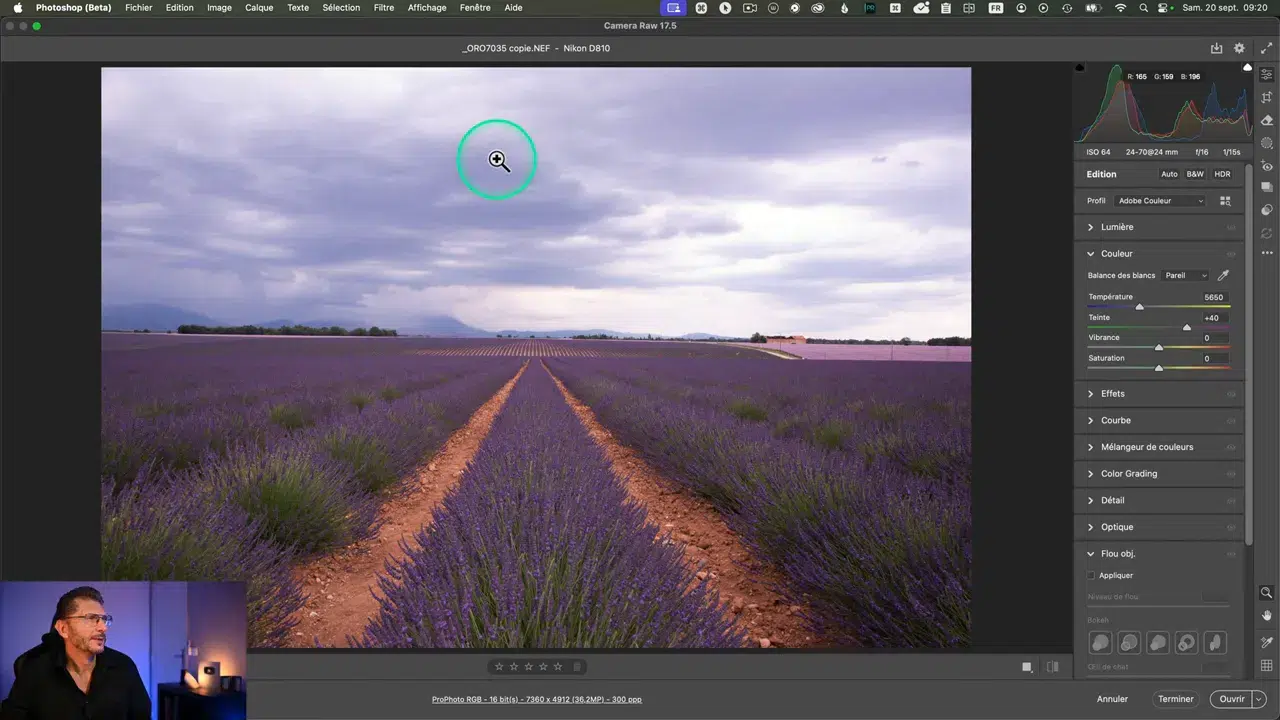Open Camera Raw preferences gear
The height and width of the screenshot is (720, 1280).
click(1239, 48)
